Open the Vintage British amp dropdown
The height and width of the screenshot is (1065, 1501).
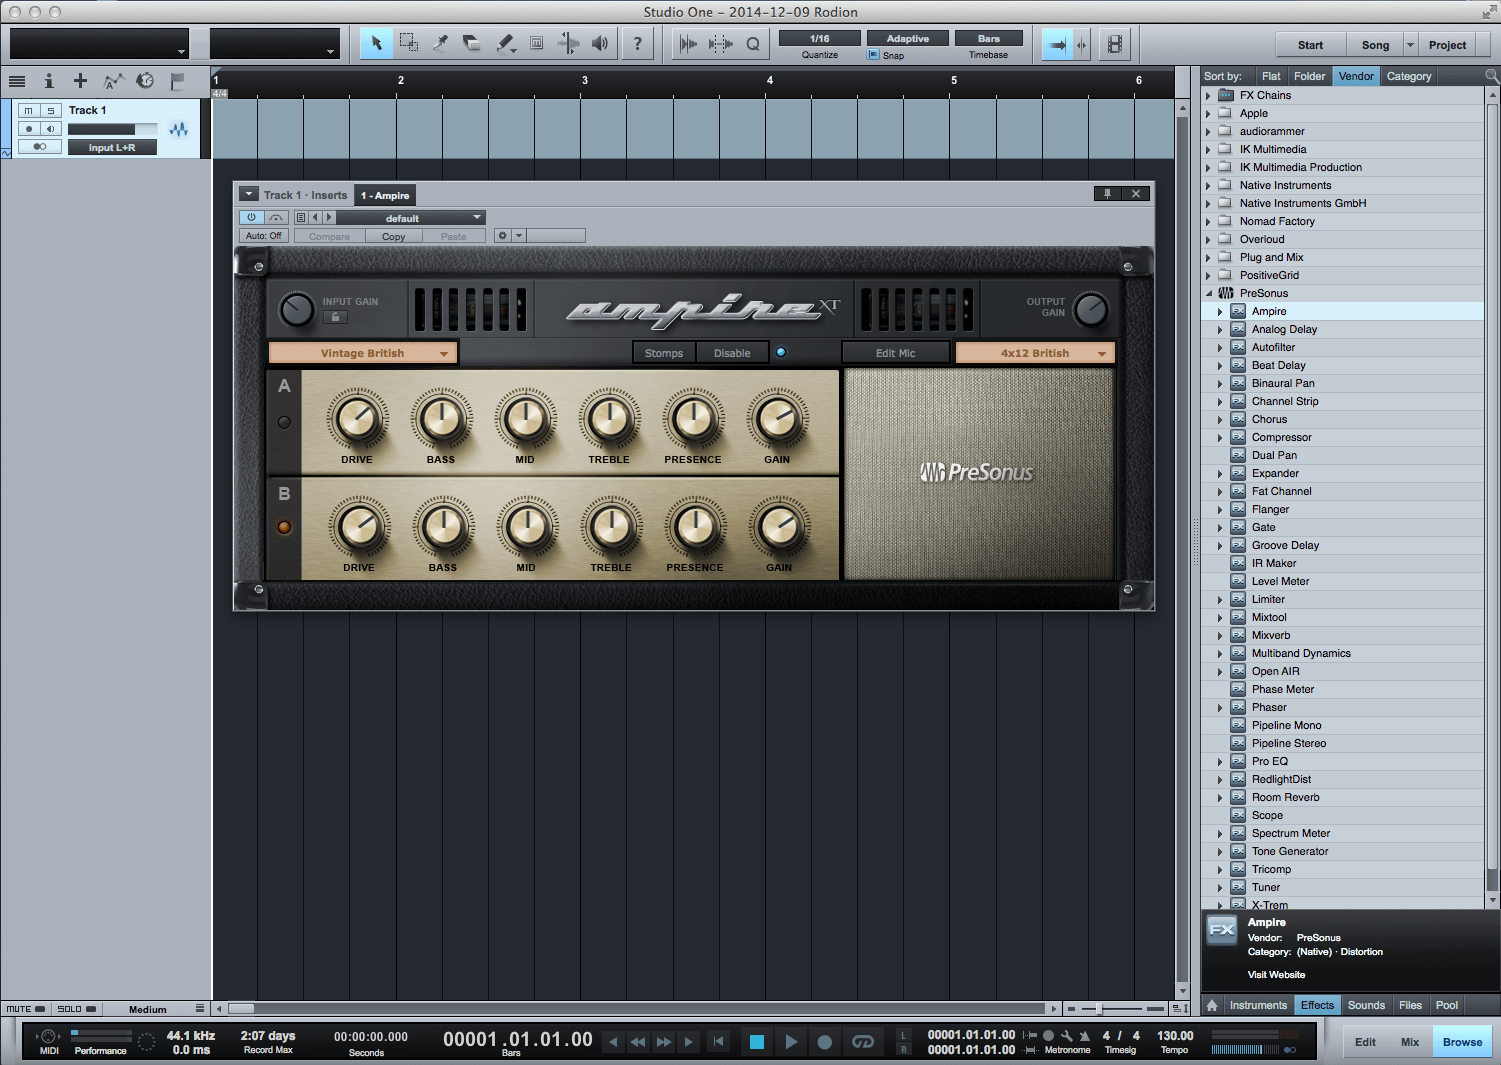[363, 353]
